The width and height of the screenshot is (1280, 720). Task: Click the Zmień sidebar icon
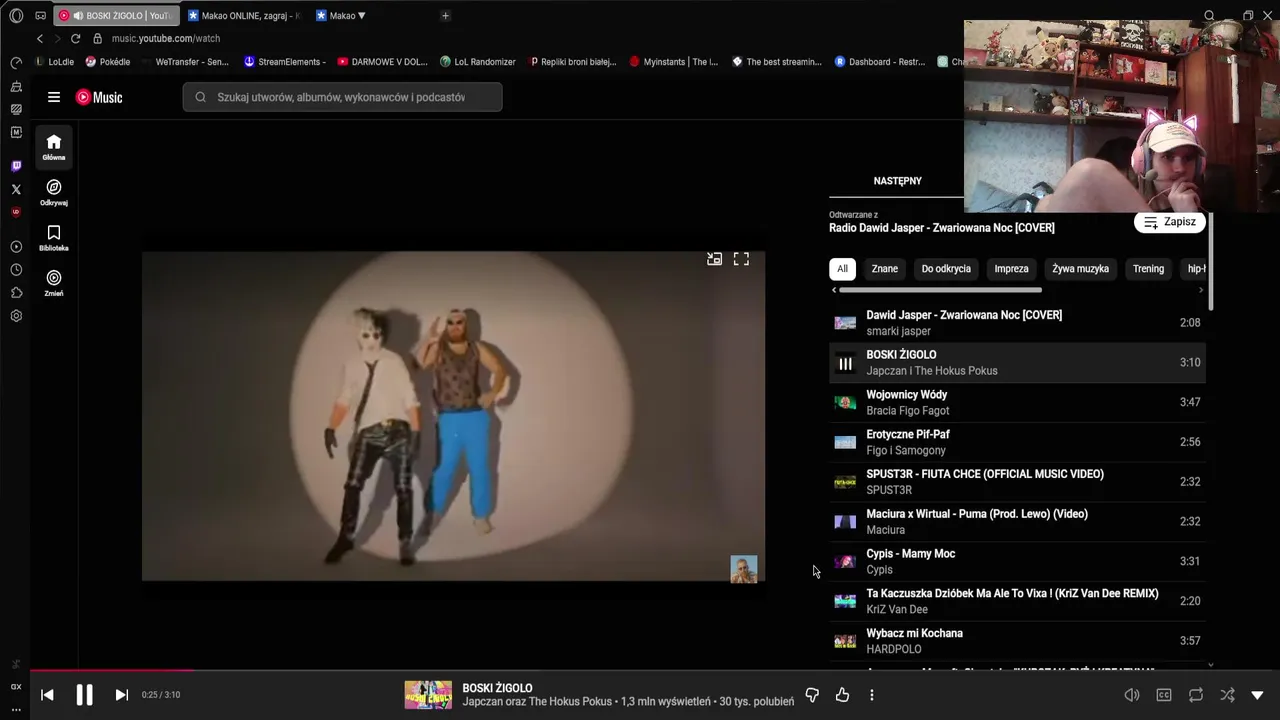tap(54, 283)
